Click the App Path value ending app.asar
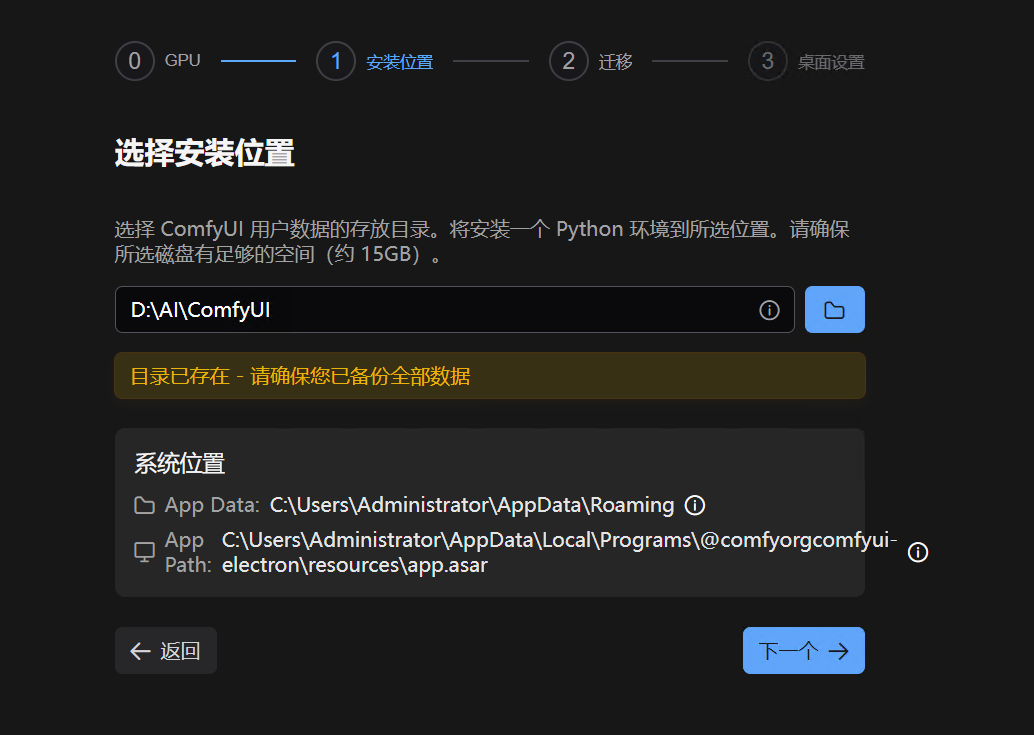Screen dimensions: 1034x735 pyautogui.click(x=559, y=552)
